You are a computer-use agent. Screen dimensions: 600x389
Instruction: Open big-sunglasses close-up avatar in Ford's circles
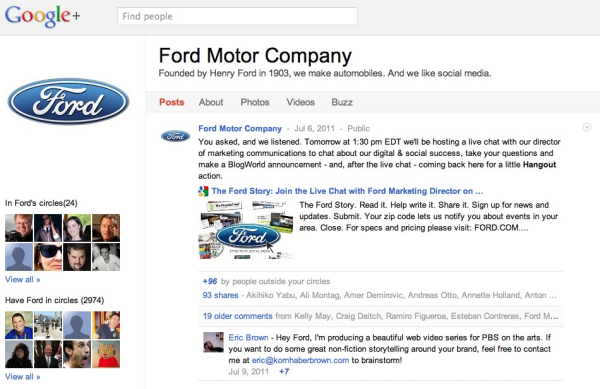(x=48, y=257)
